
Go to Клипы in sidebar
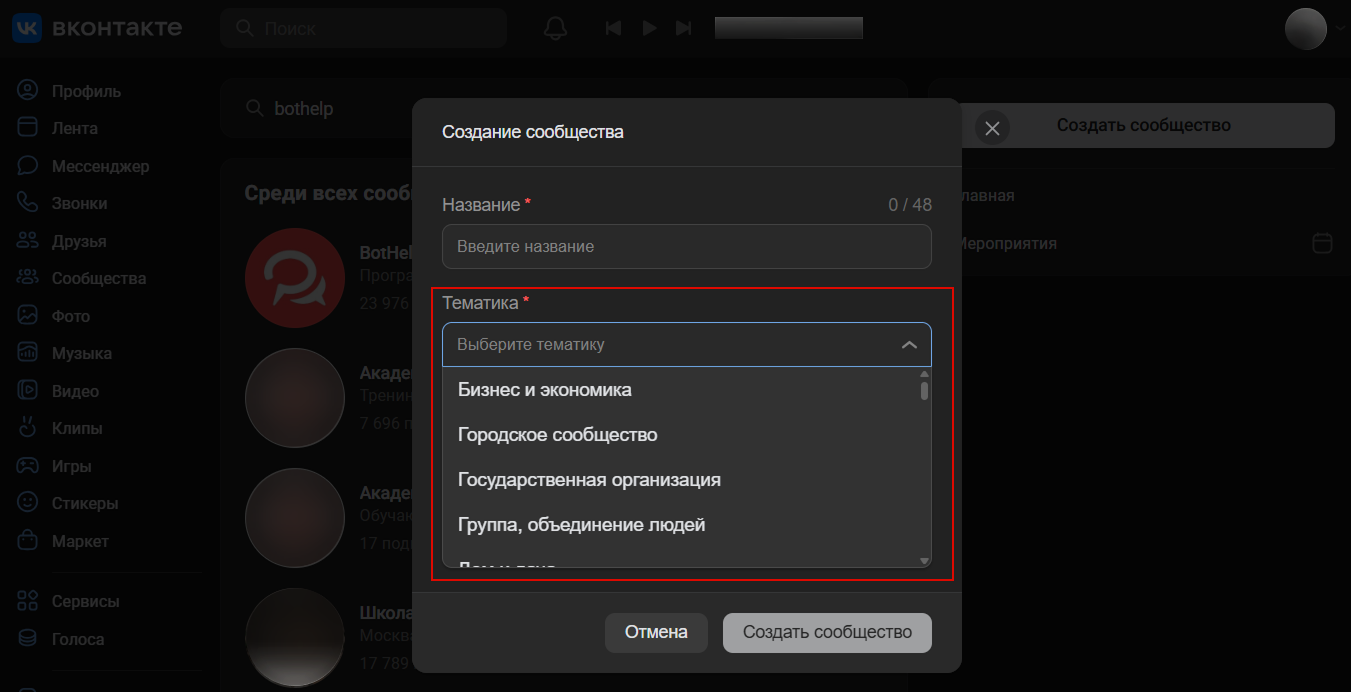coord(77,428)
